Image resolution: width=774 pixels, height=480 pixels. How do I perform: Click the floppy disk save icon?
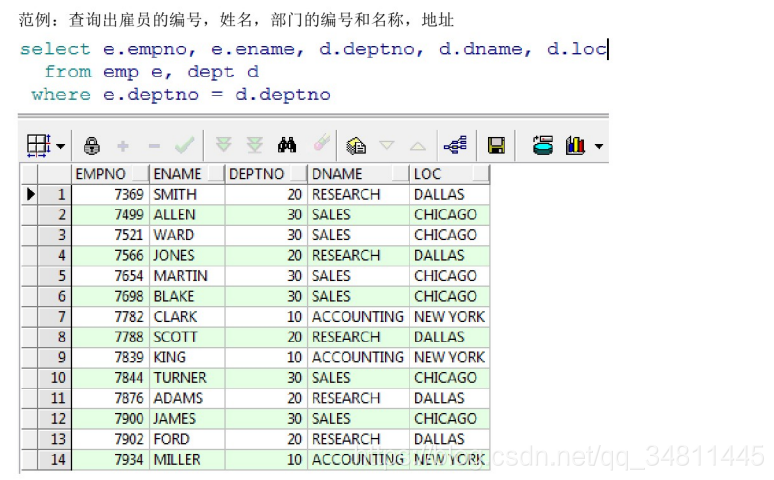(x=496, y=146)
